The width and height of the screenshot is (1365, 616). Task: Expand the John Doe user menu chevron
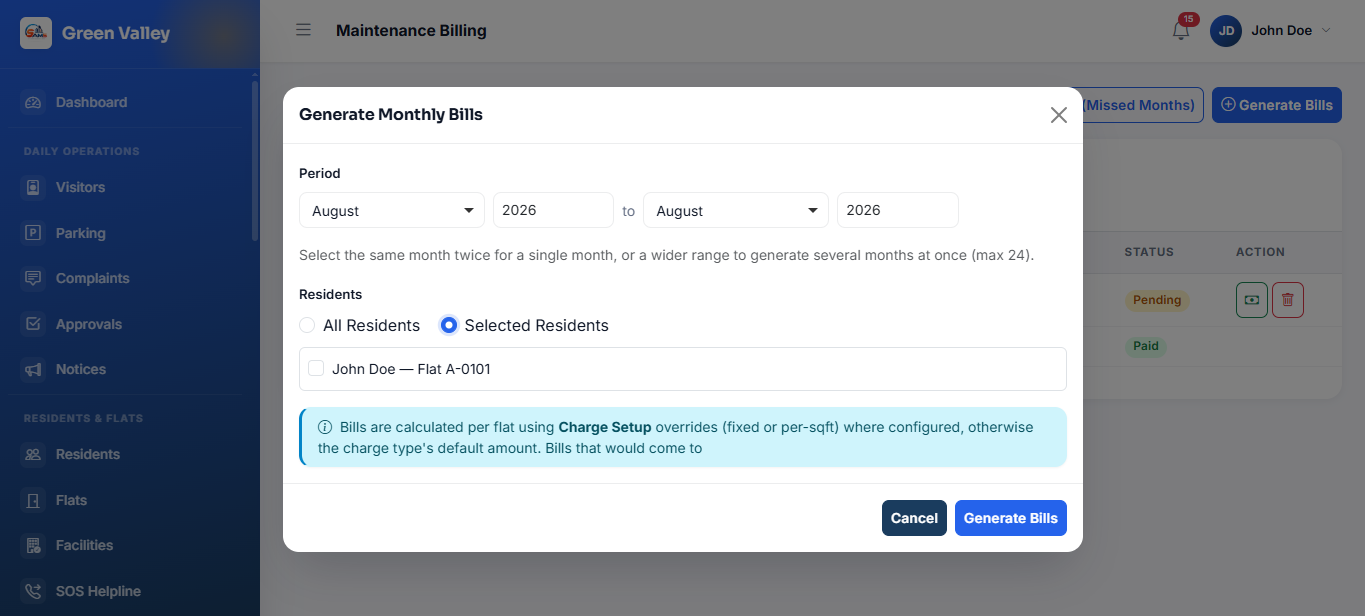[1326, 30]
